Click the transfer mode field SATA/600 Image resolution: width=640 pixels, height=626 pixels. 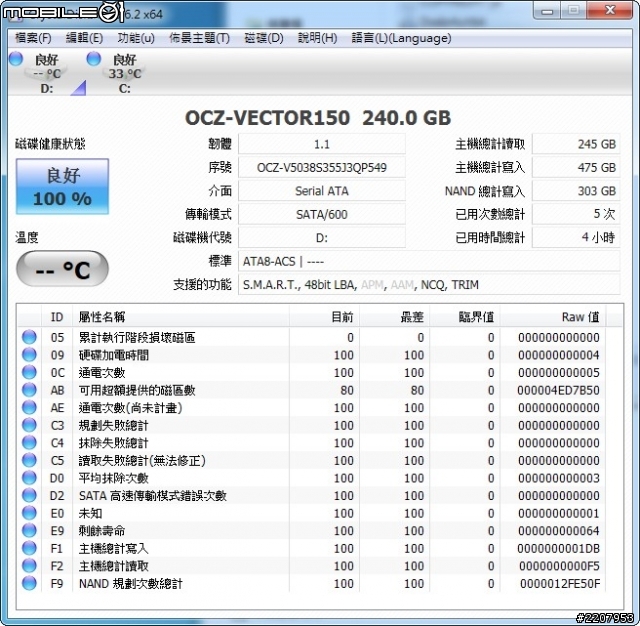[x=322, y=214]
